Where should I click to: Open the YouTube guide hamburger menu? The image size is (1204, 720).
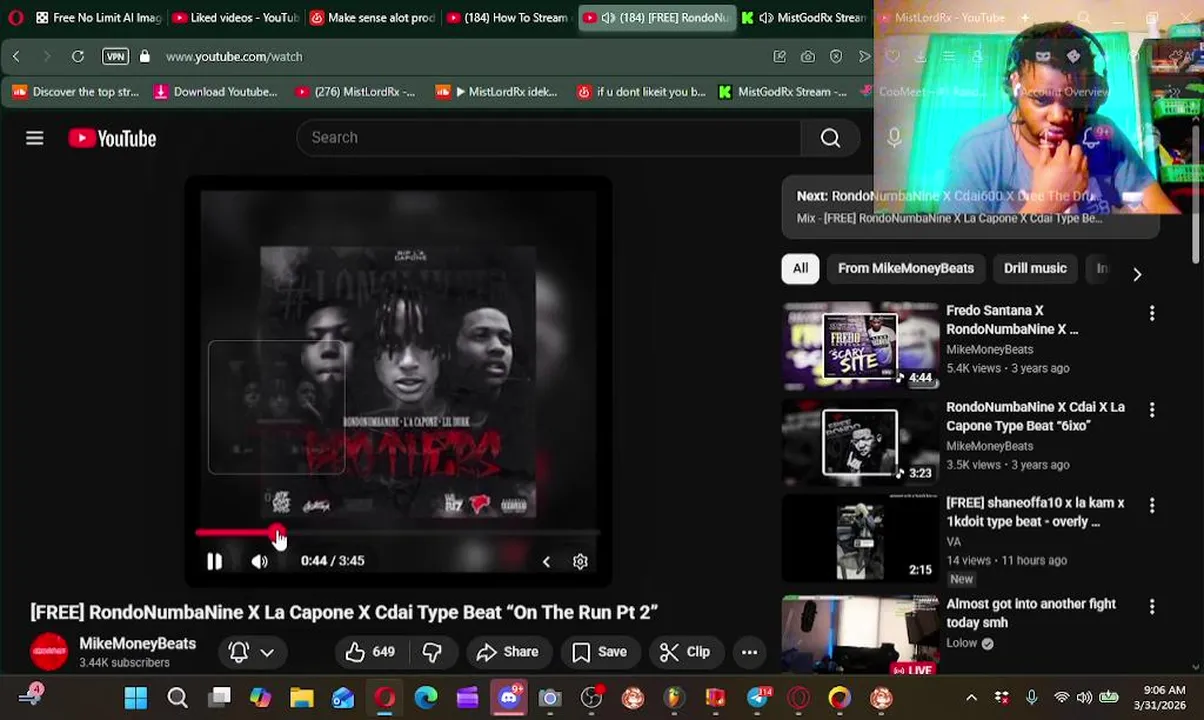click(x=35, y=138)
